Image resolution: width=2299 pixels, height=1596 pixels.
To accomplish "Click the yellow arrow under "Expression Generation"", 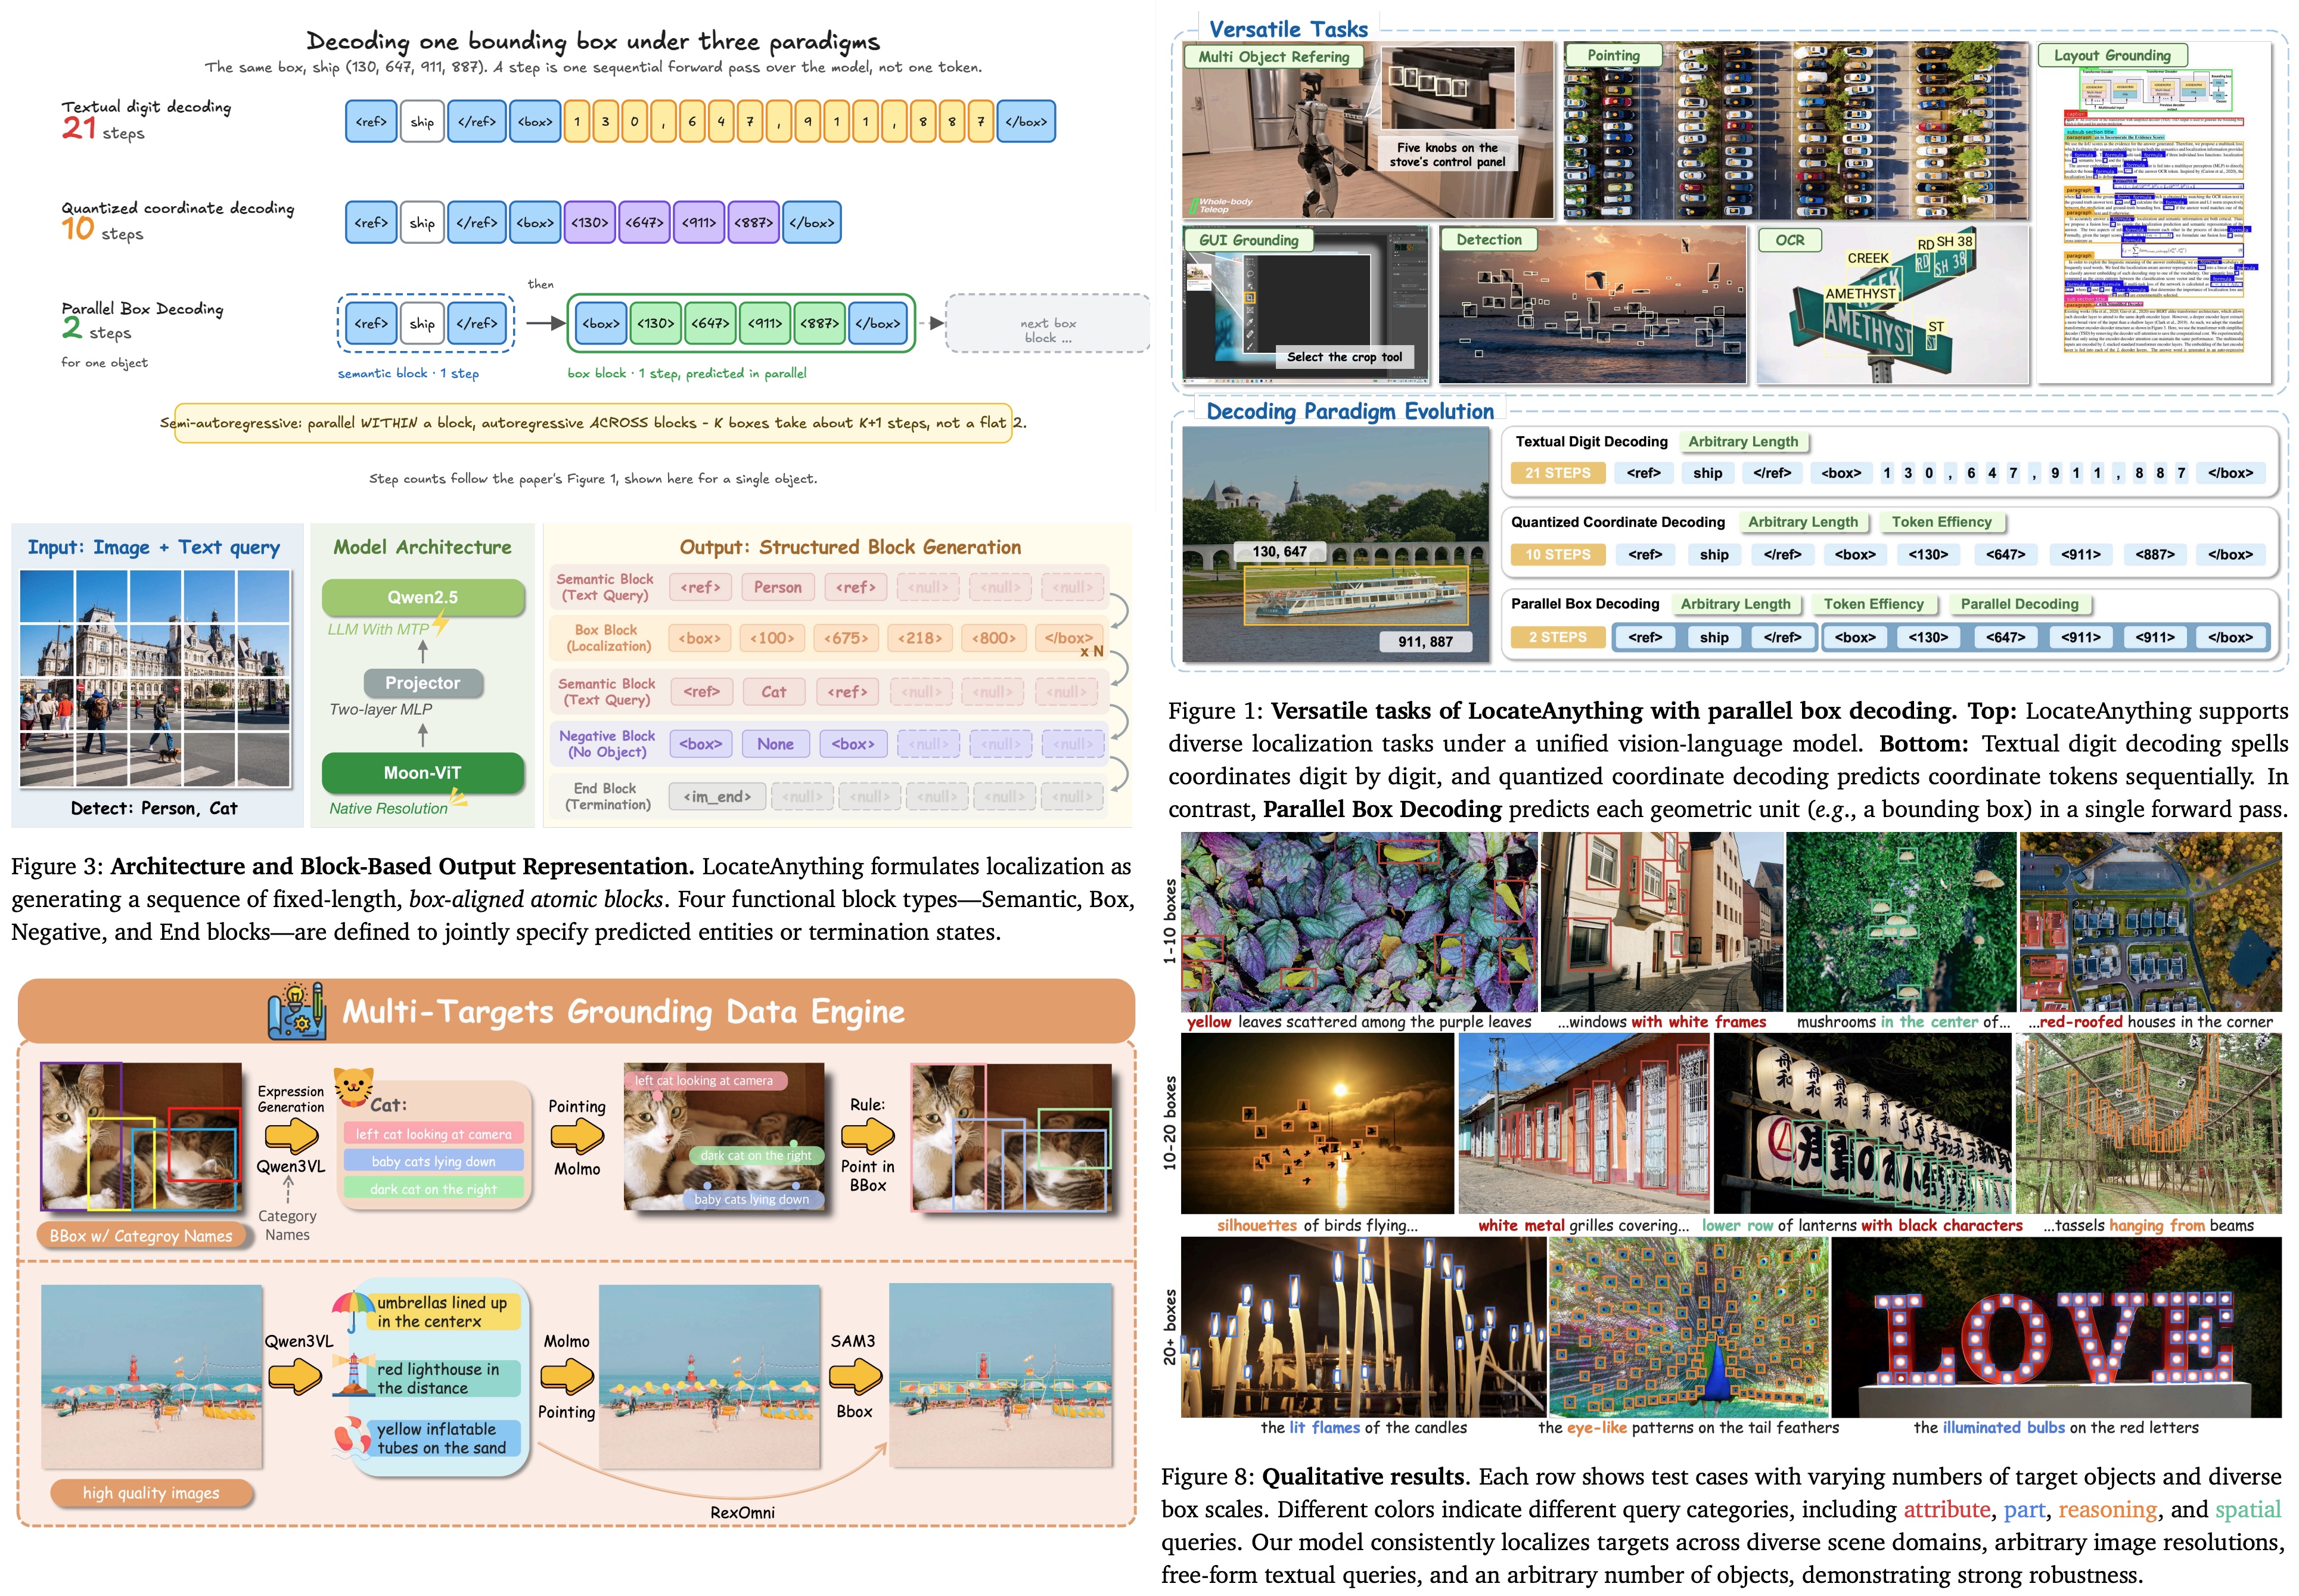I will click(x=291, y=1136).
